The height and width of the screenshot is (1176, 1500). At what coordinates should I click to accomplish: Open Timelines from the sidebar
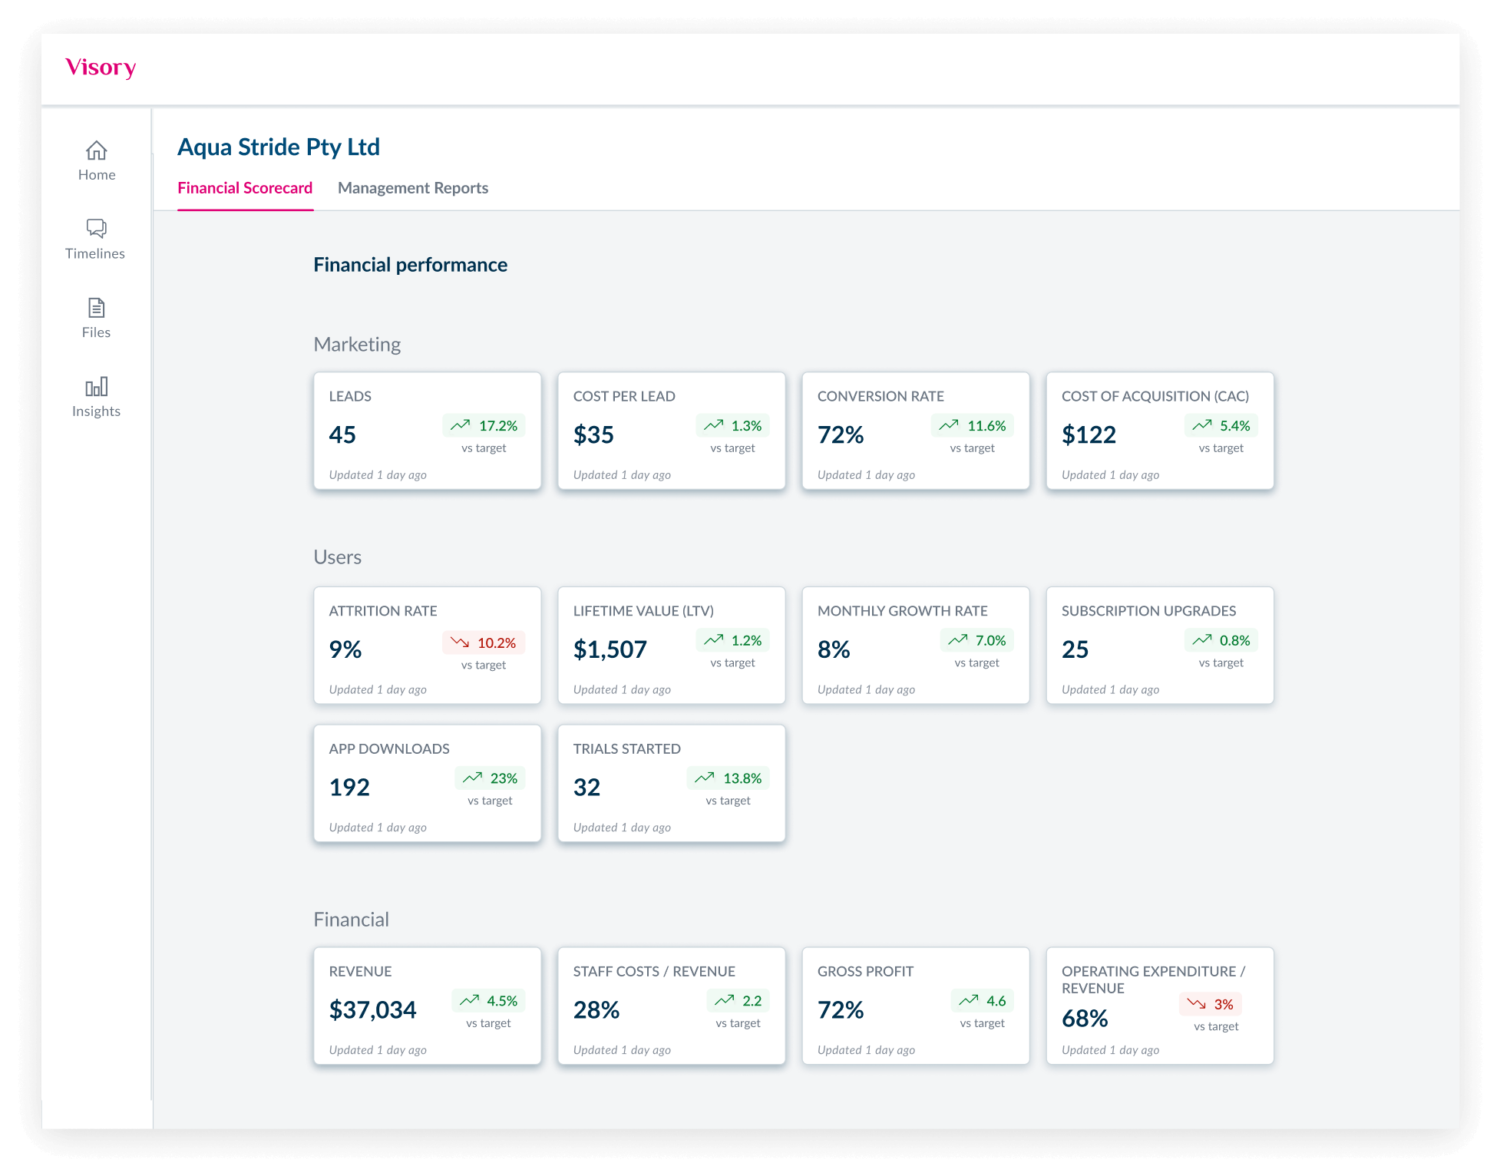click(95, 238)
